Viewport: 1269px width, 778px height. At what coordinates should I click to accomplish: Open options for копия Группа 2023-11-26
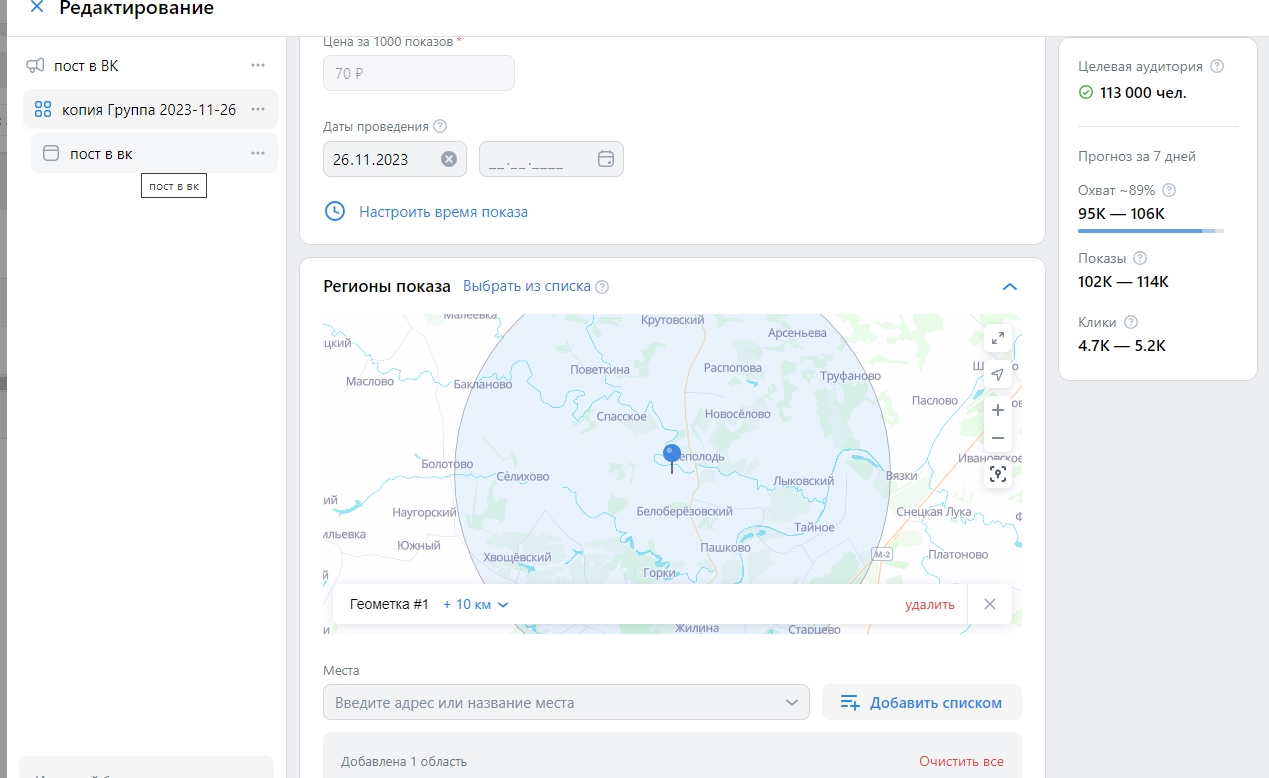pyautogui.click(x=258, y=109)
